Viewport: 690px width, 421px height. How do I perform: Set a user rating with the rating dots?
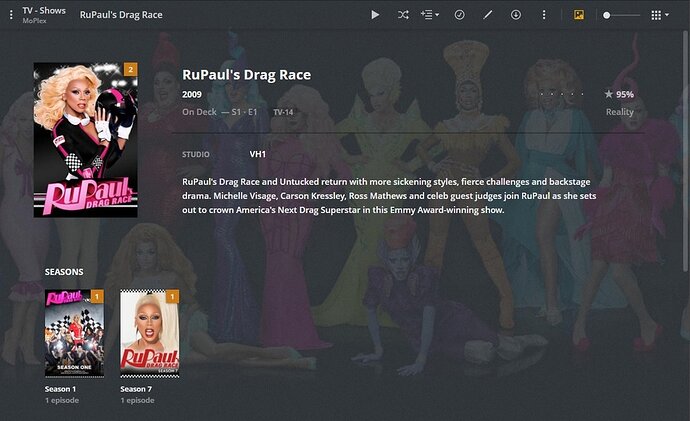point(562,94)
